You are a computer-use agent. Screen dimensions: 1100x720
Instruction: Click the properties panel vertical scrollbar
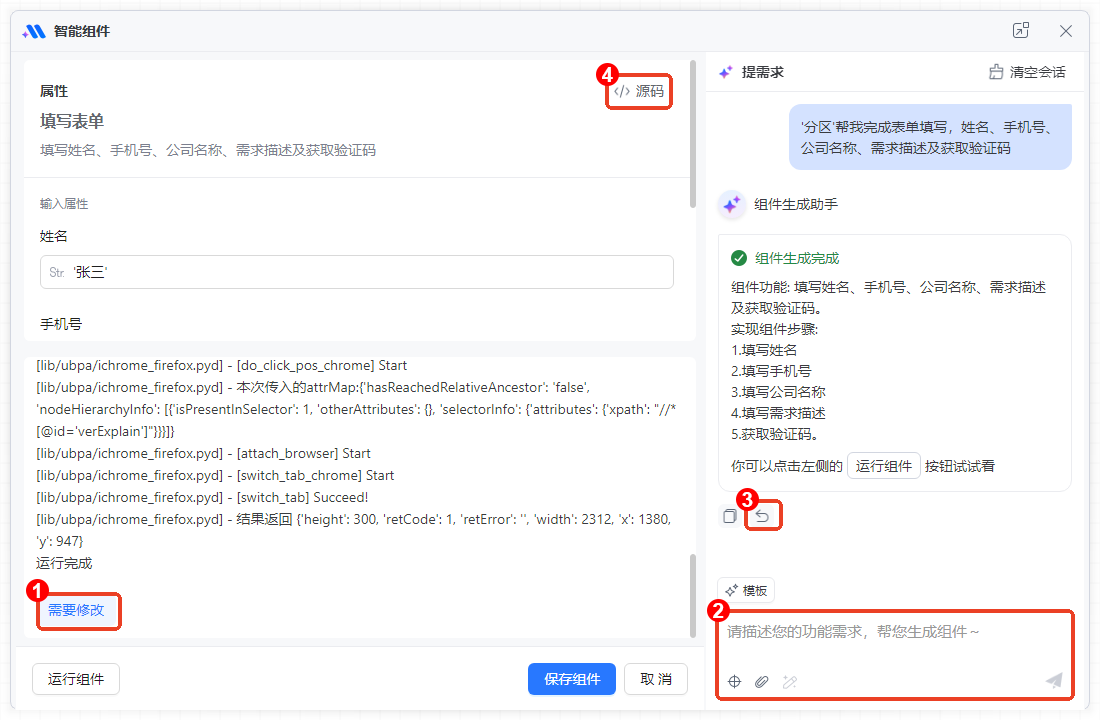pos(693,135)
